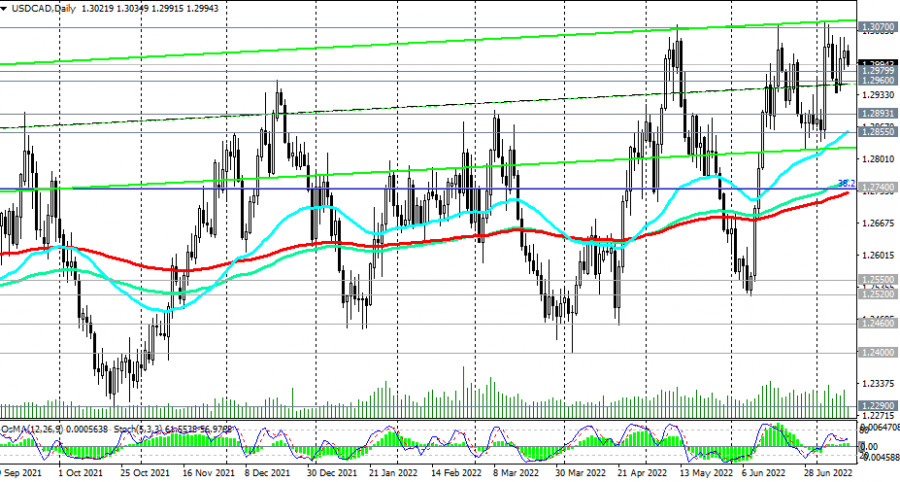Screen dimensions: 900x482
Task: Click the 1.29330 price axis value
Action: click(879, 95)
